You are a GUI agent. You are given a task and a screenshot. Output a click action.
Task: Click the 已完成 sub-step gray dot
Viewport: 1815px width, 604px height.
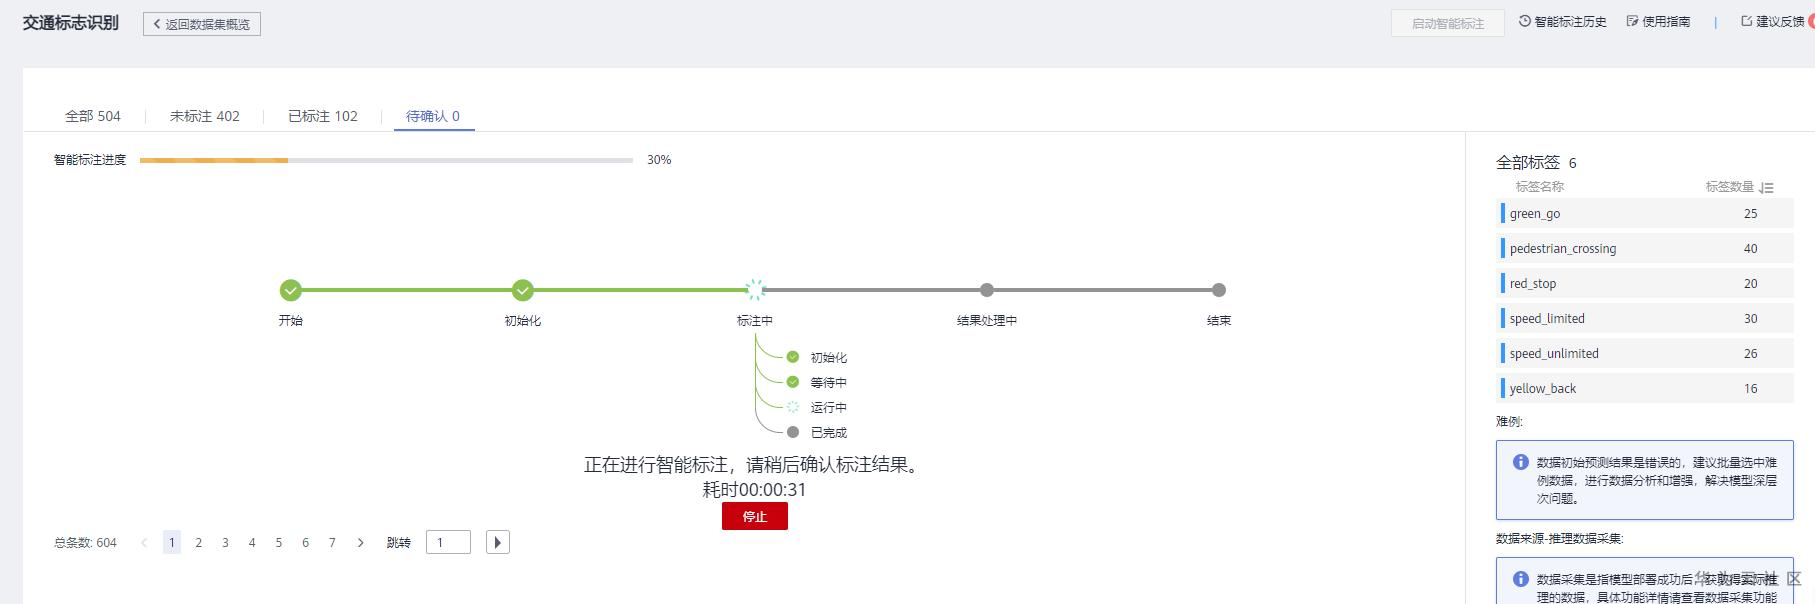(793, 432)
